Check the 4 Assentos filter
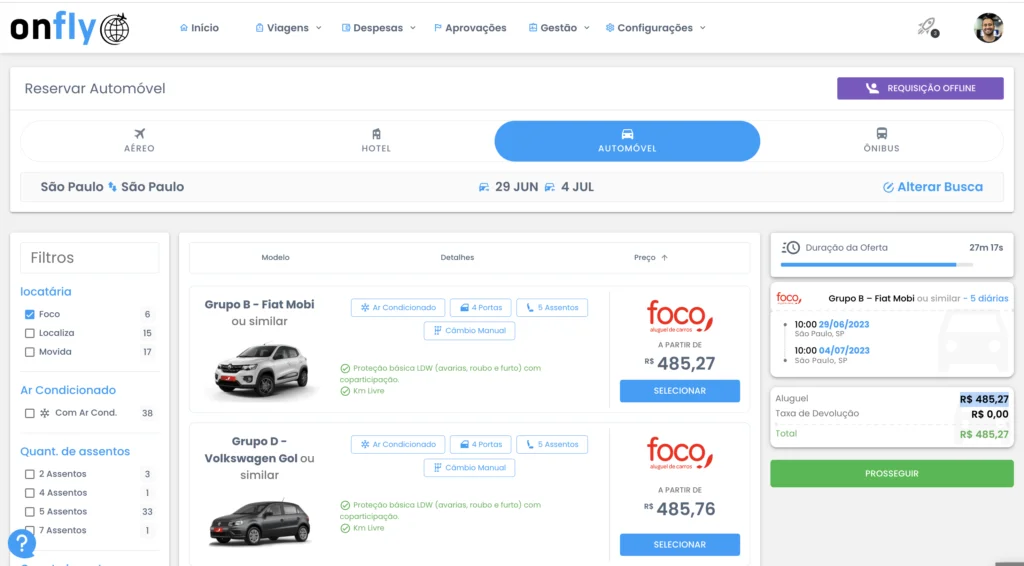Screen dimensions: 1024x566 [x=29, y=494]
